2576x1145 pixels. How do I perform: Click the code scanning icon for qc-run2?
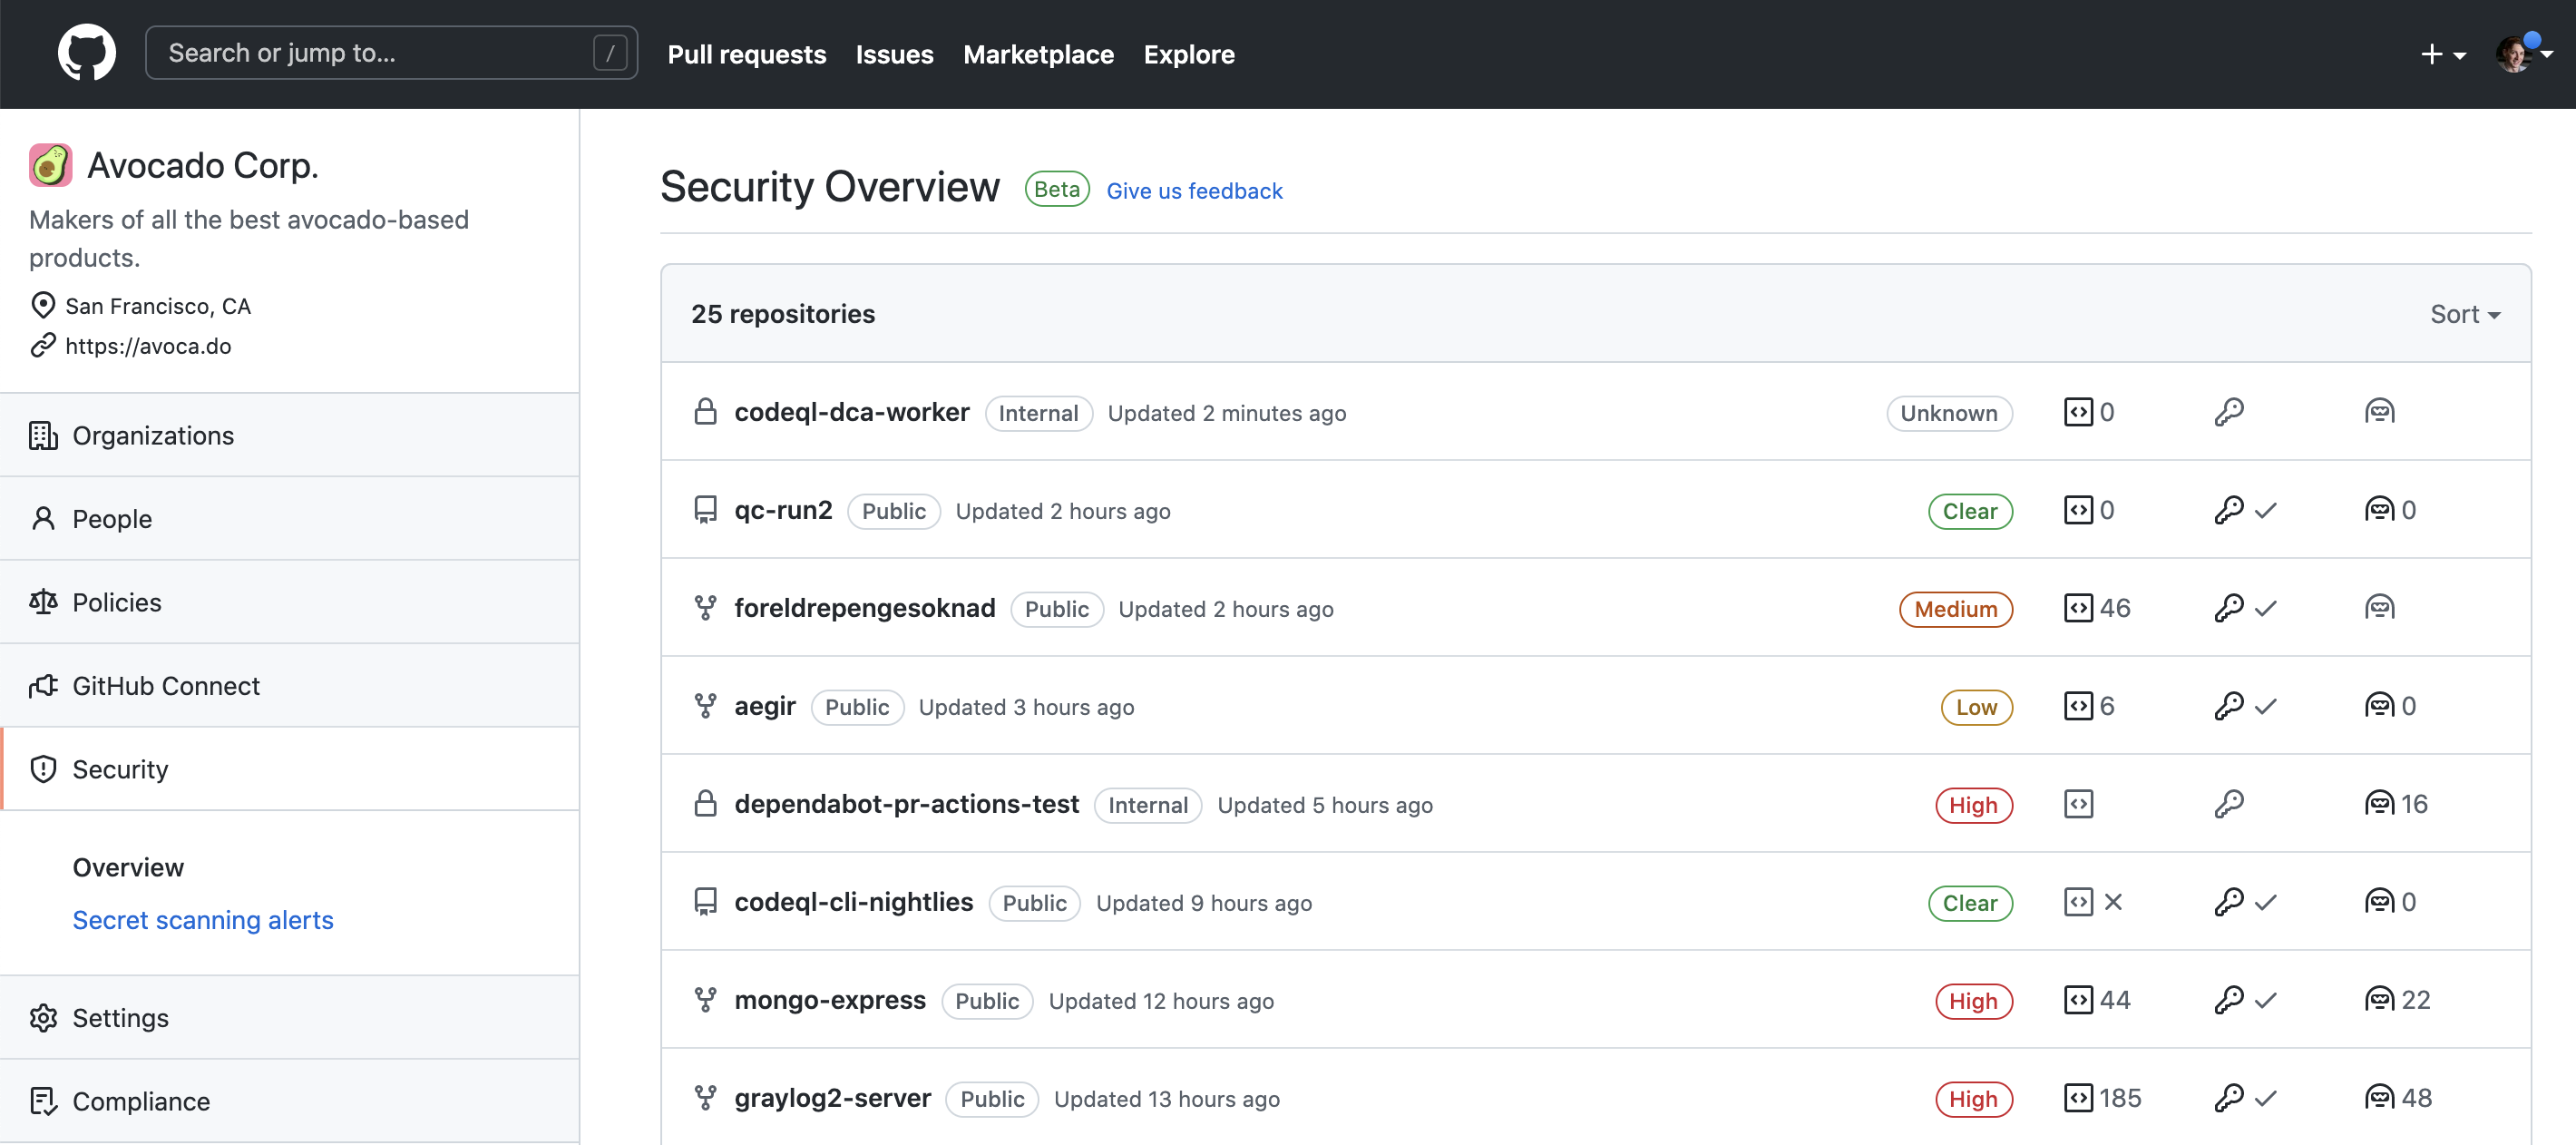pos(2078,510)
